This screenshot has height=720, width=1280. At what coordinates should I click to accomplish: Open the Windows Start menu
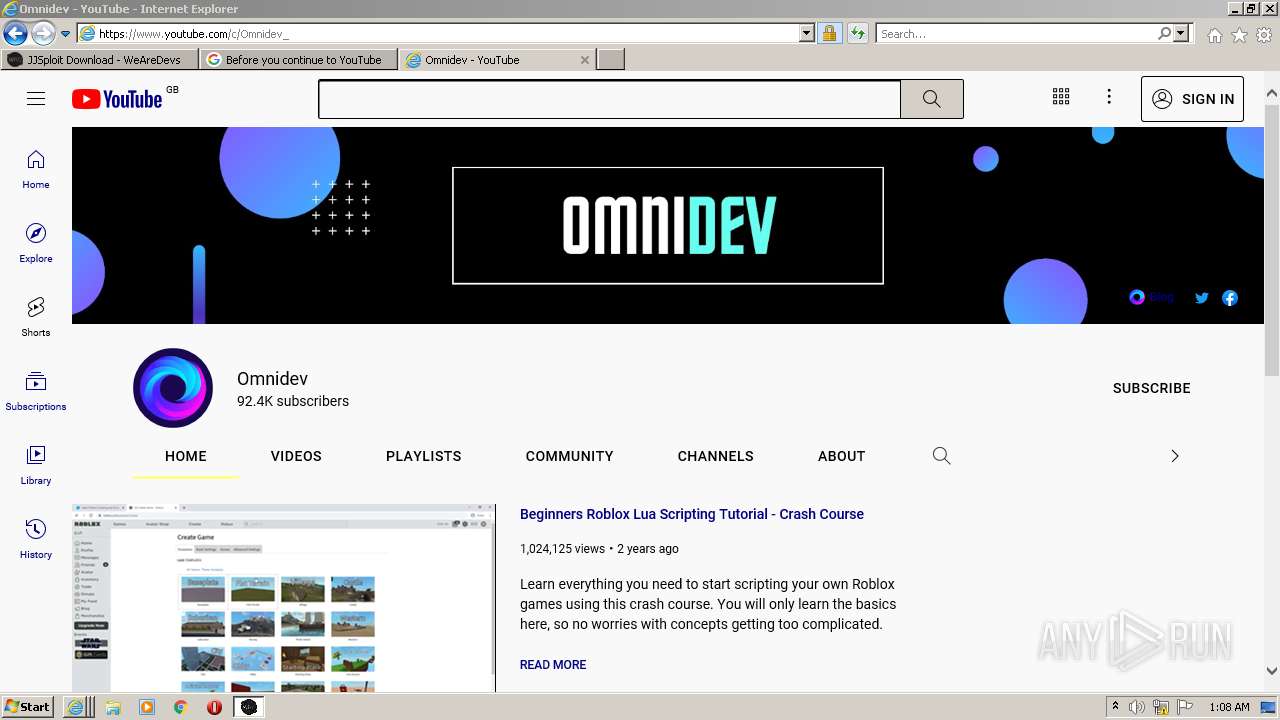[28, 706]
